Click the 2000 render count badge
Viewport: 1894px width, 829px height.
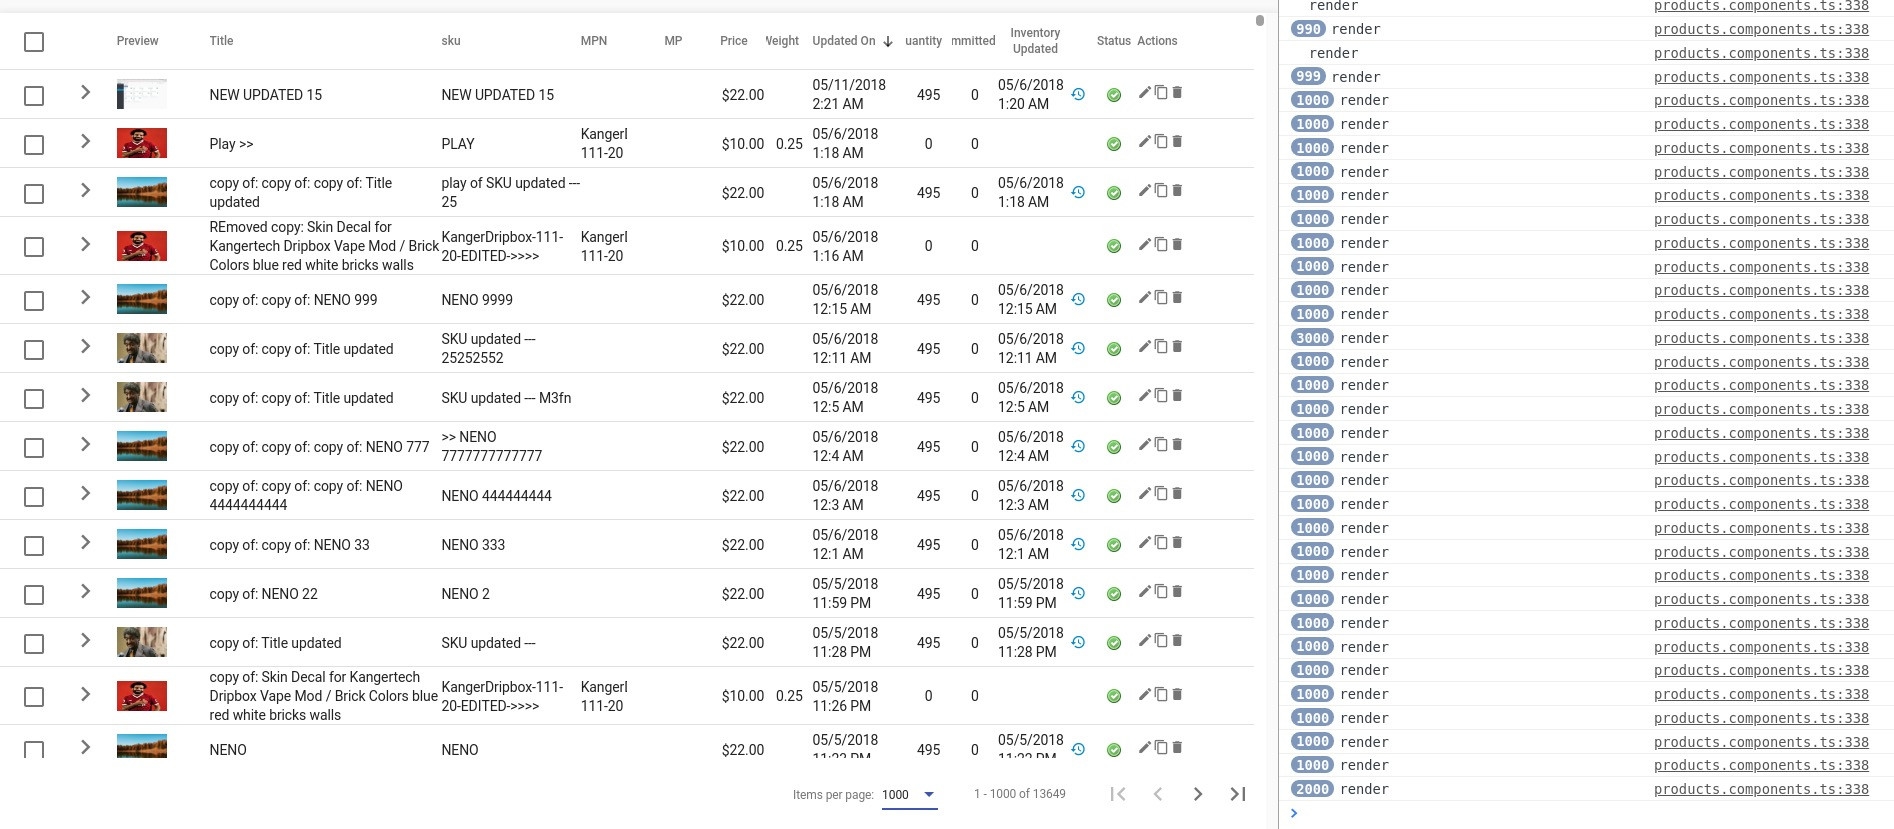pos(1312,789)
